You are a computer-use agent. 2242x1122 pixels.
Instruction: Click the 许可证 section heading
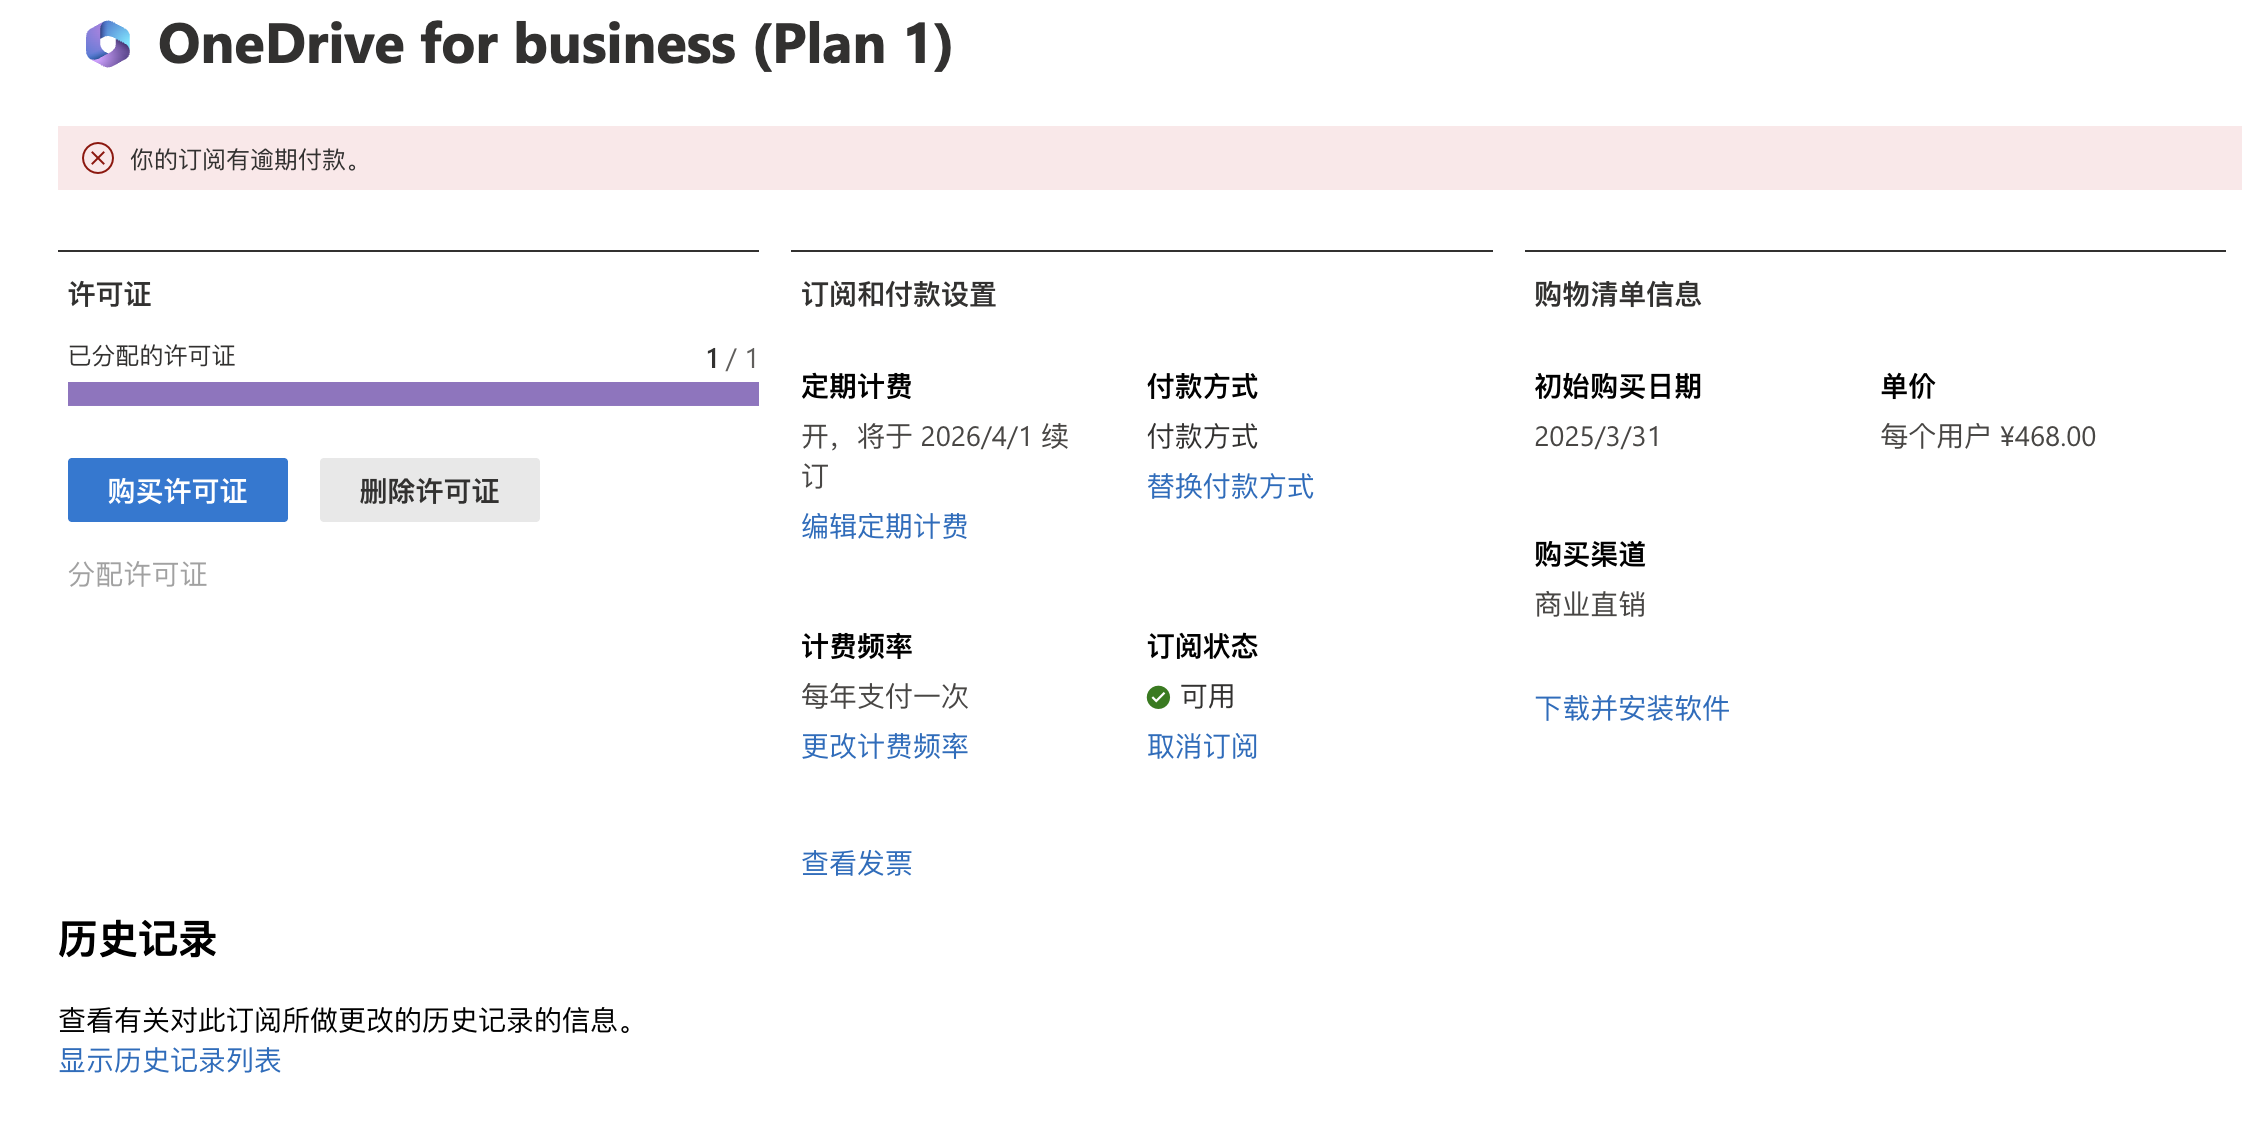coord(110,294)
